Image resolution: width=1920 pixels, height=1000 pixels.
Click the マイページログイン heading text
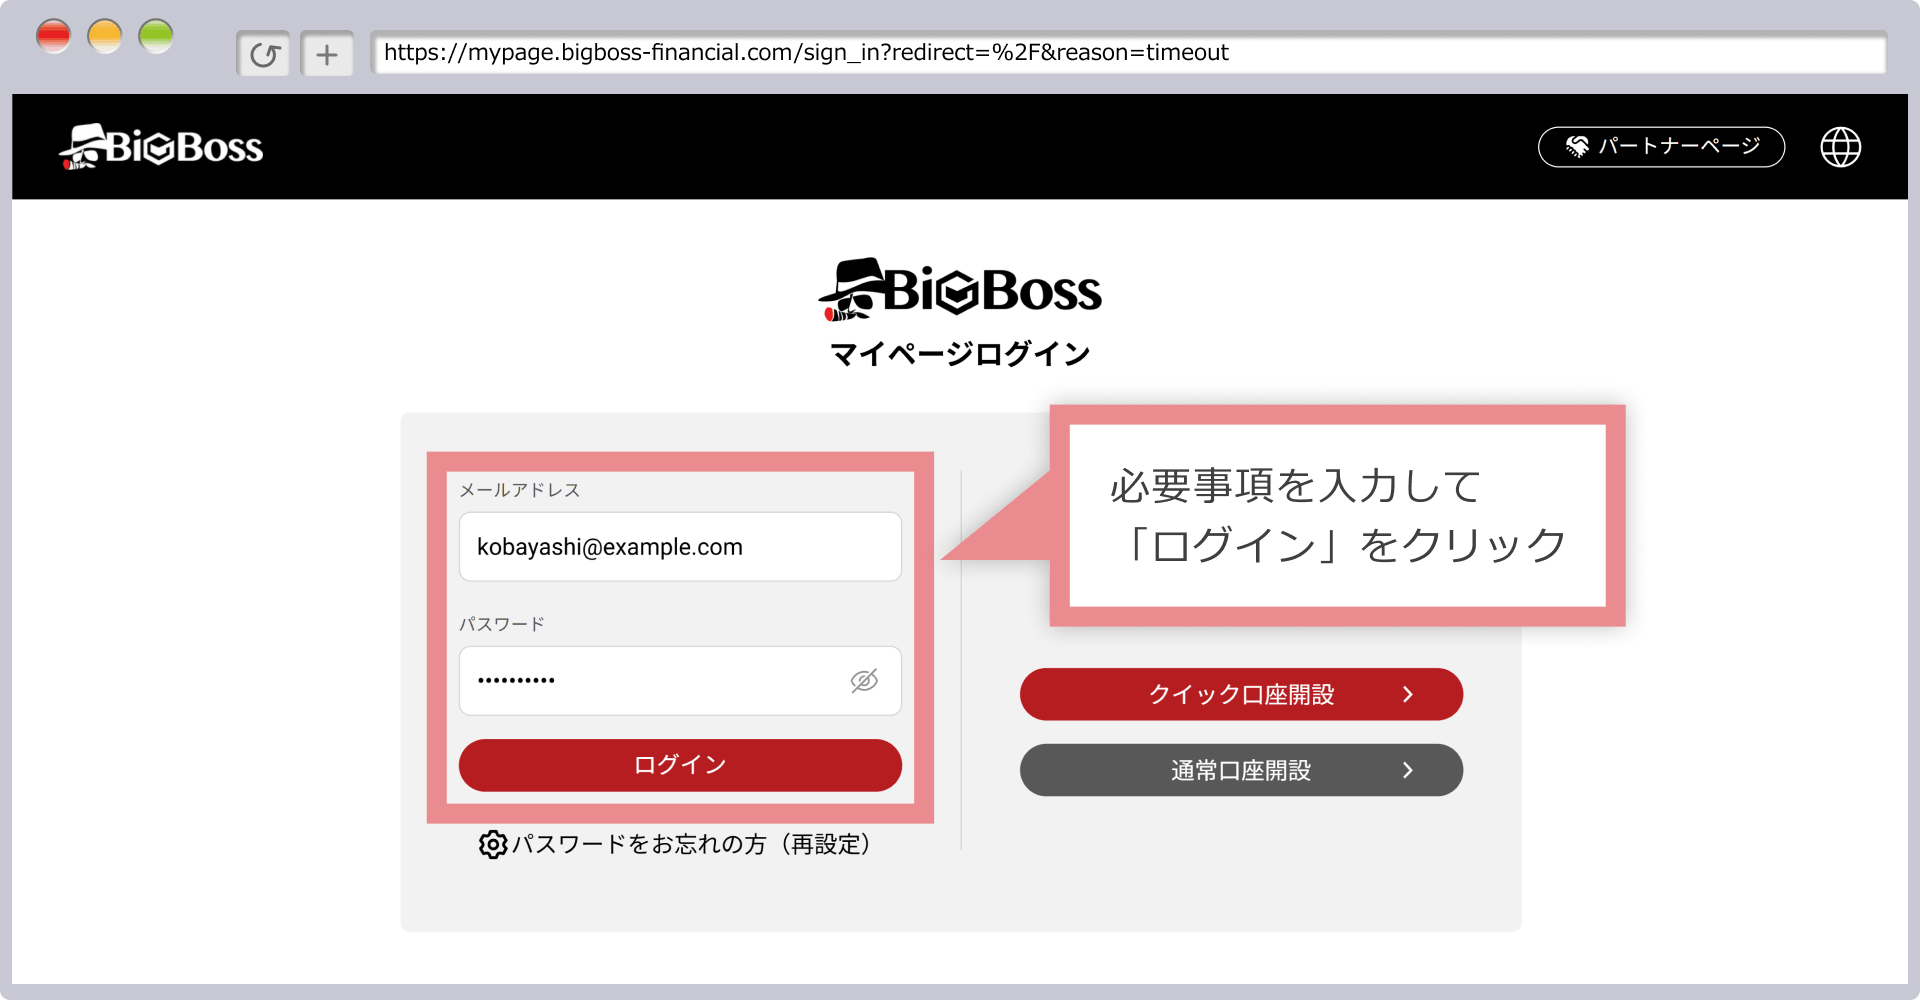click(960, 354)
